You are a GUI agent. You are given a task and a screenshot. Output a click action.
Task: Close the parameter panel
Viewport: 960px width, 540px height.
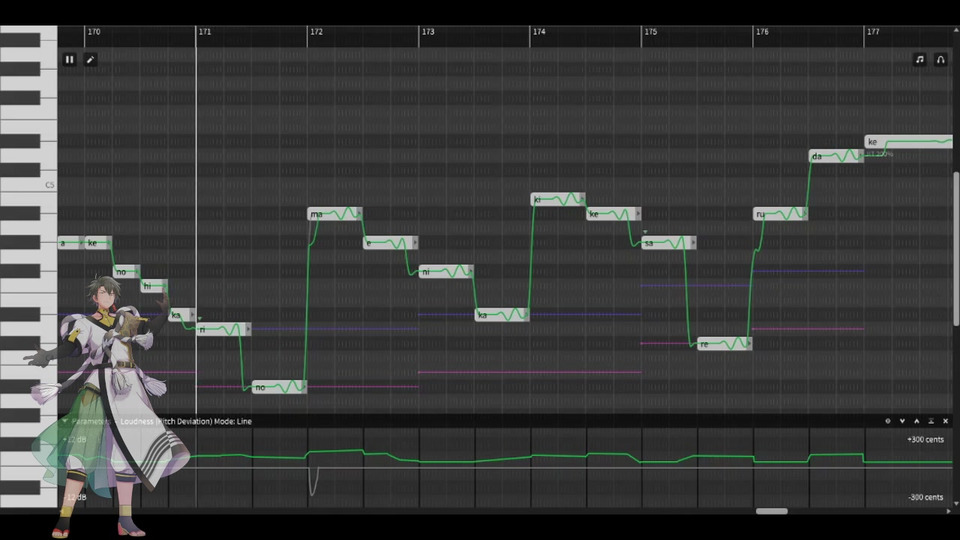(945, 421)
